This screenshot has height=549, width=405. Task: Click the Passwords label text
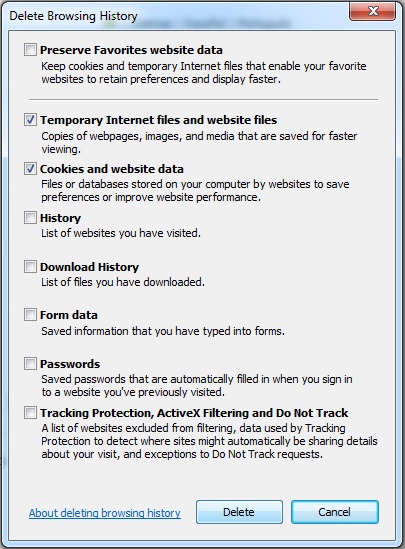70,364
